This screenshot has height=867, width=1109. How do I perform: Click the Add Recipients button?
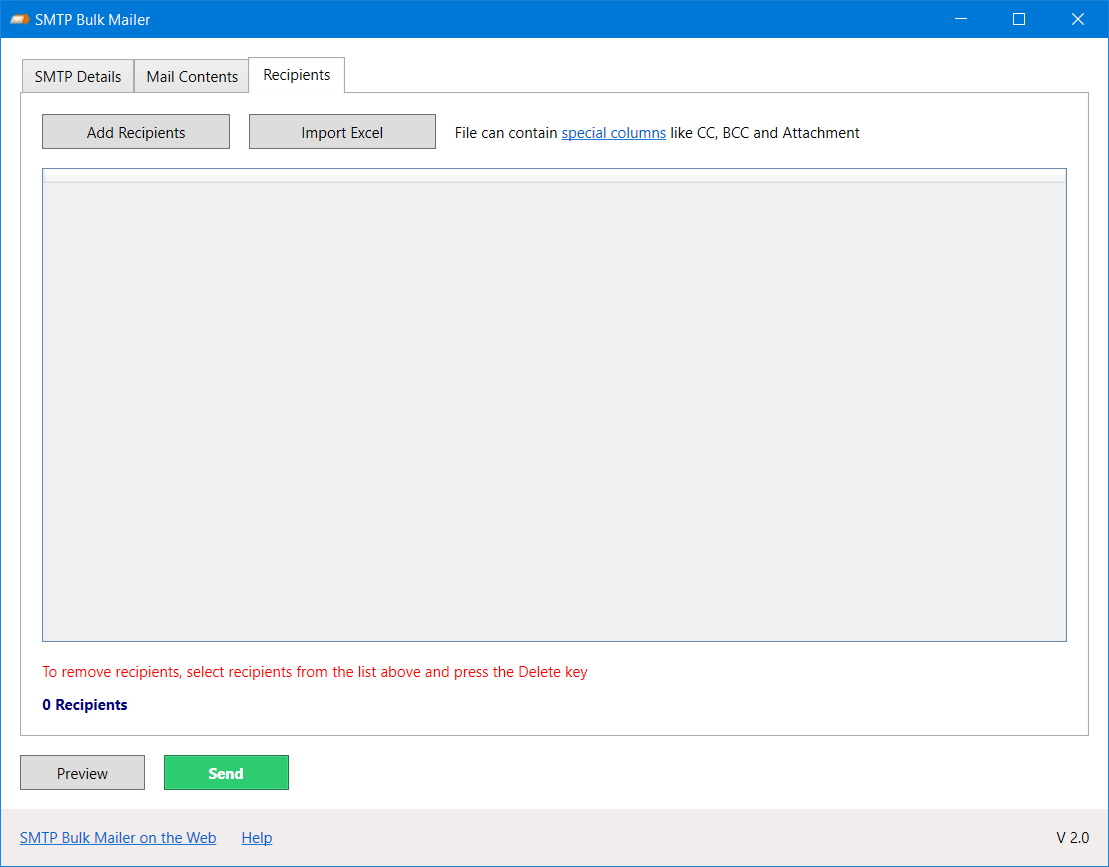136,132
